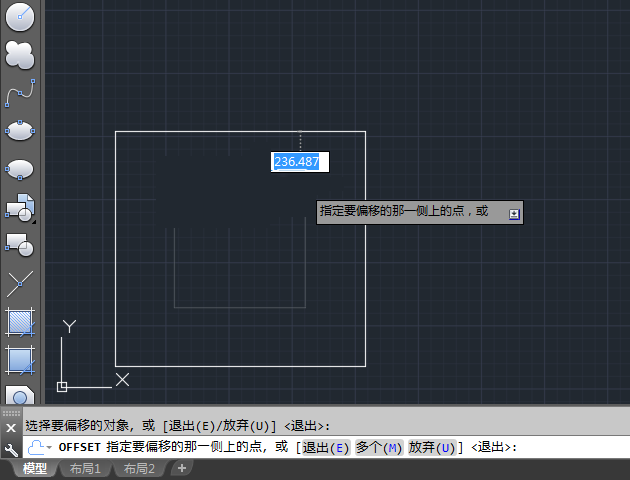Choose the 放弃(U) command option

432,447
